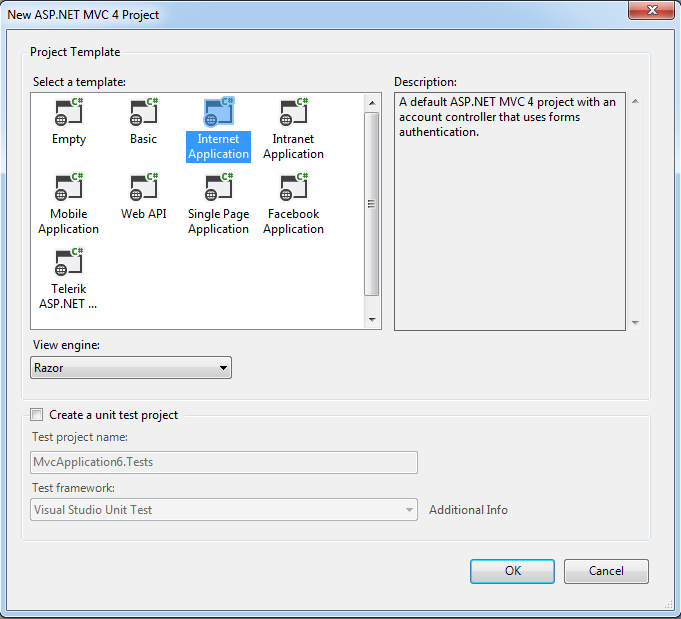The width and height of the screenshot is (681, 619).
Task: Click the template list scrollbar thumb
Action: click(x=372, y=204)
